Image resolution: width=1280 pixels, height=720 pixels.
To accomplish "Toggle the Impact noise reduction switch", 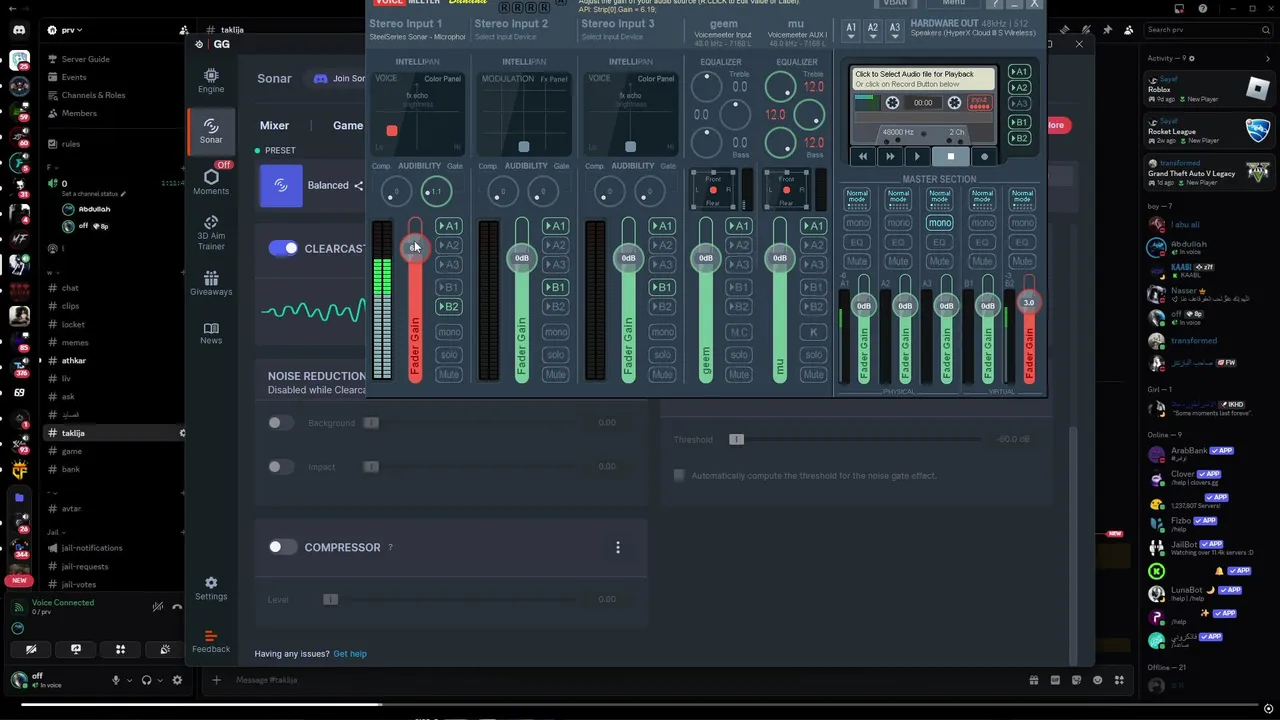I will 281,467.
